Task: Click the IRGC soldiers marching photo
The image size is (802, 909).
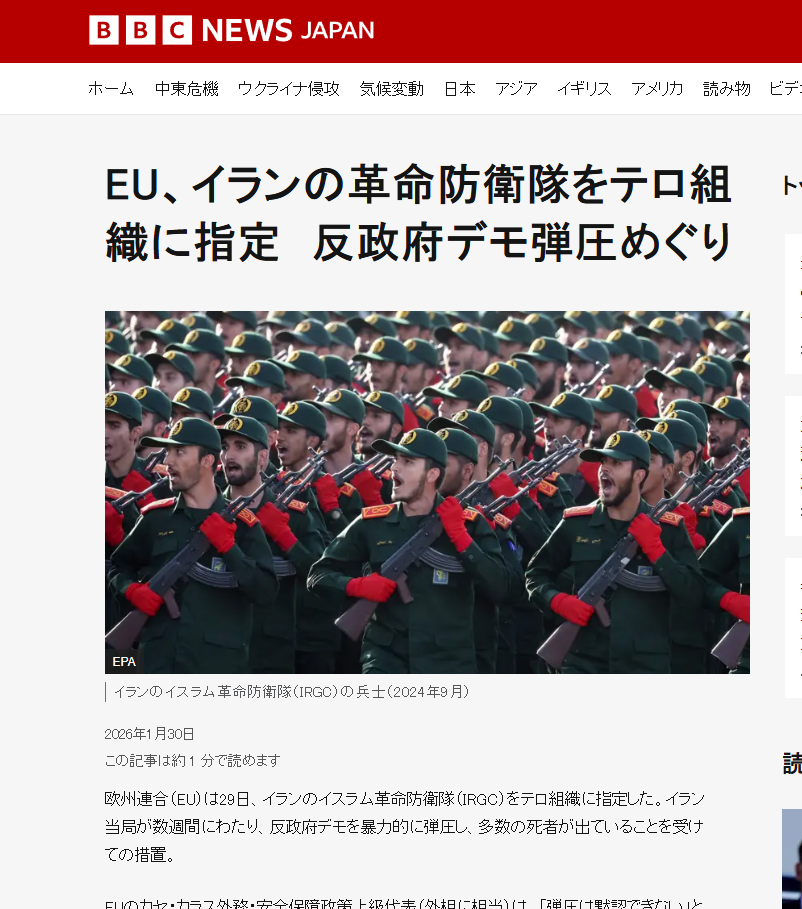Action: (x=427, y=492)
